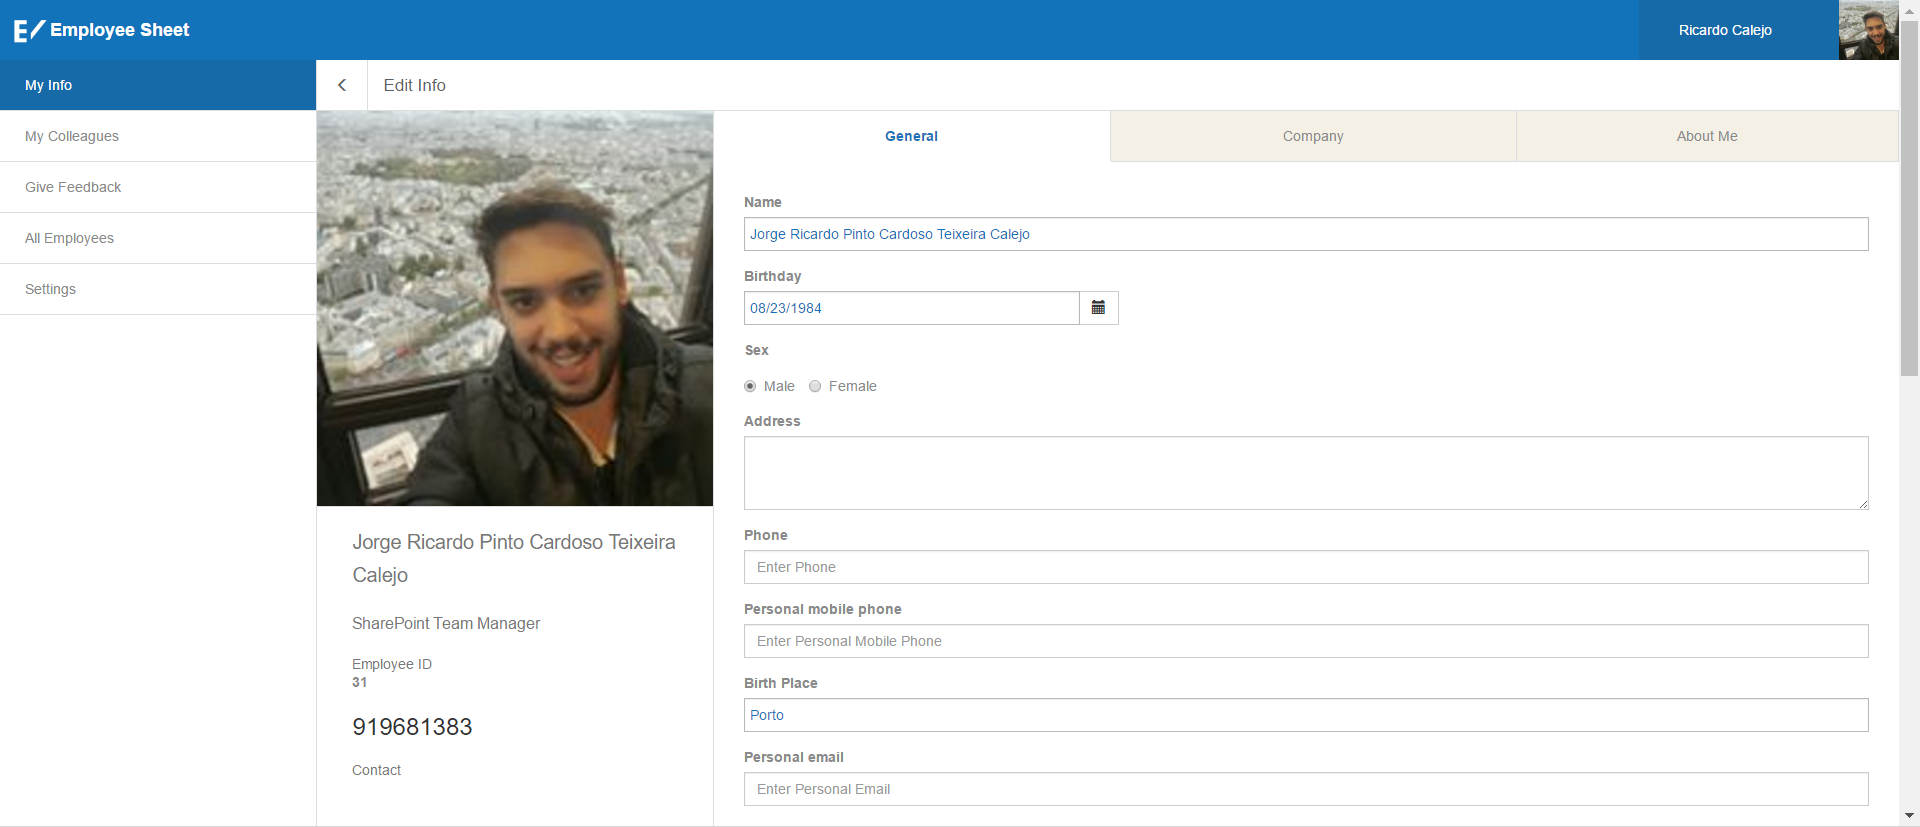Image resolution: width=1920 pixels, height=827 pixels.
Task: Select the Female radio button
Action: point(815,386)
